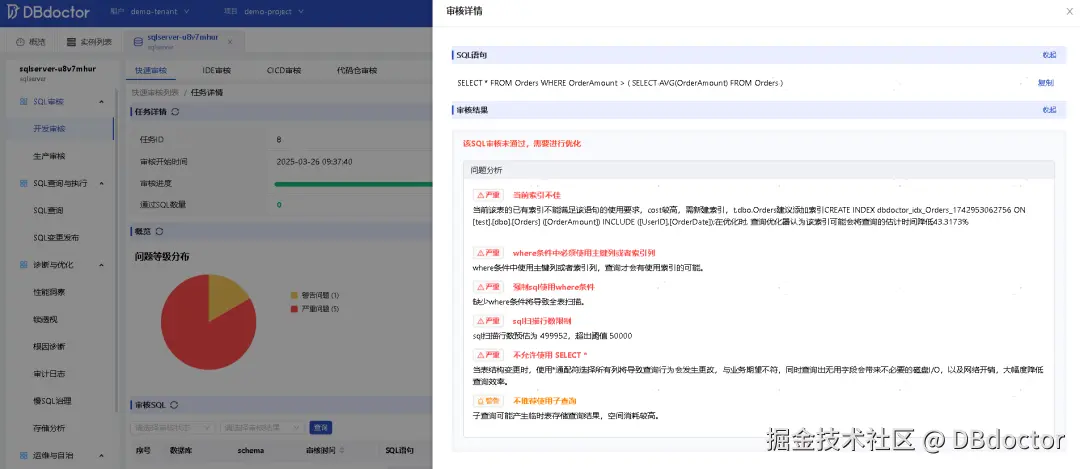Click the SELECT * FROM Orders SQL text
This screenshot has width=1080, height=469.
tap(620, 83)
